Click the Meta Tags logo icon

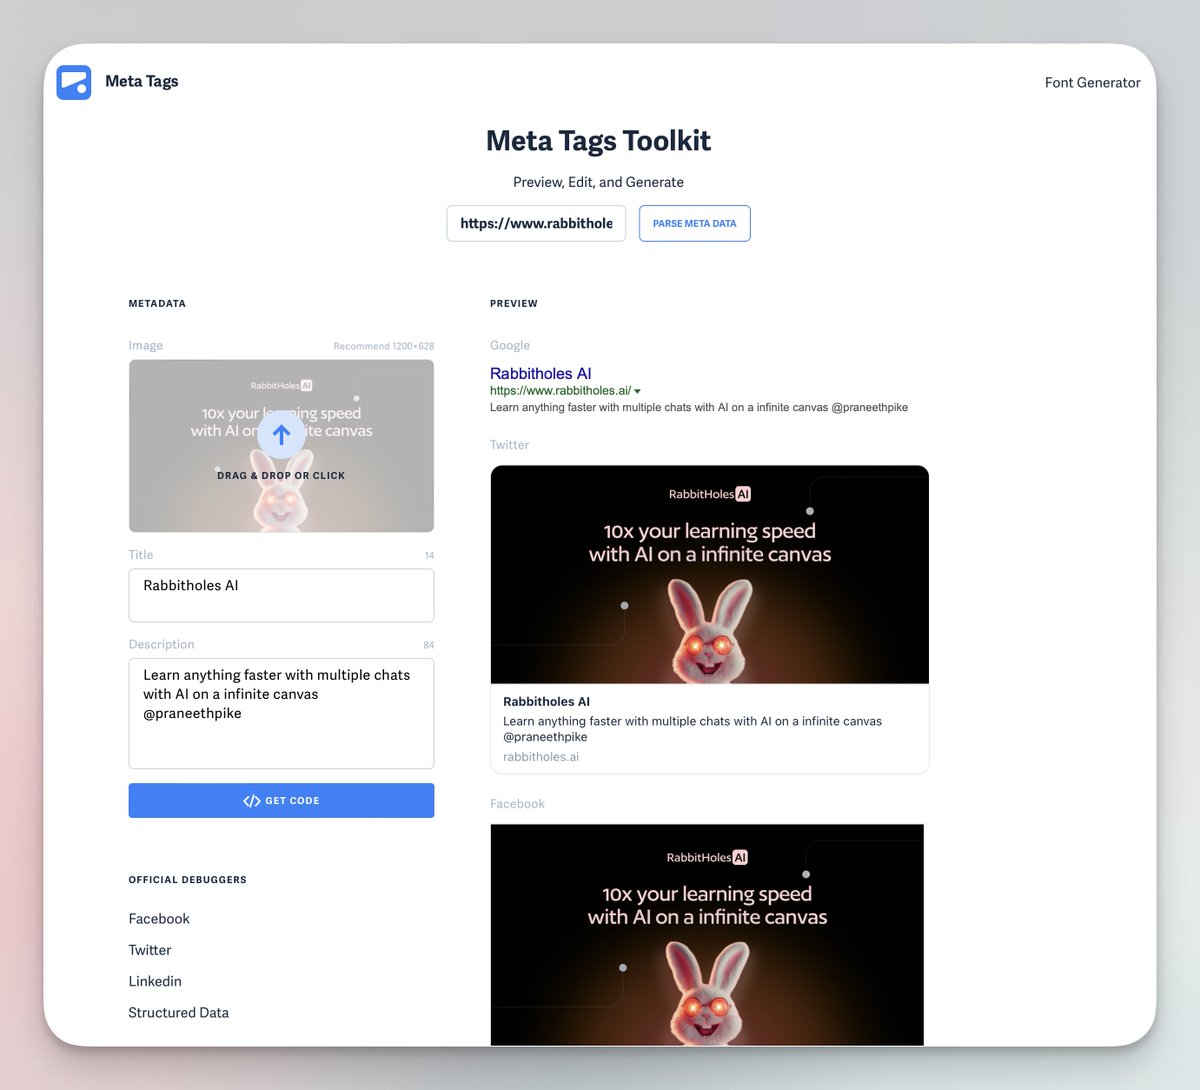point(74,82)
